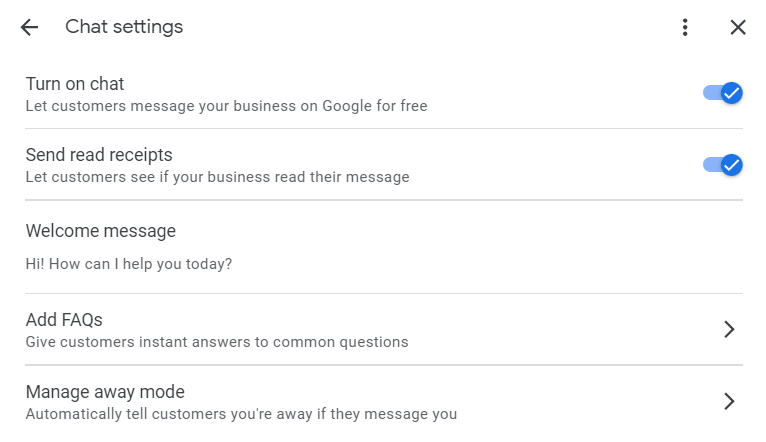Select the Manage away mode entry
Image resolution: width=766 pixels, height=442 pixels.
click(105, 392)
